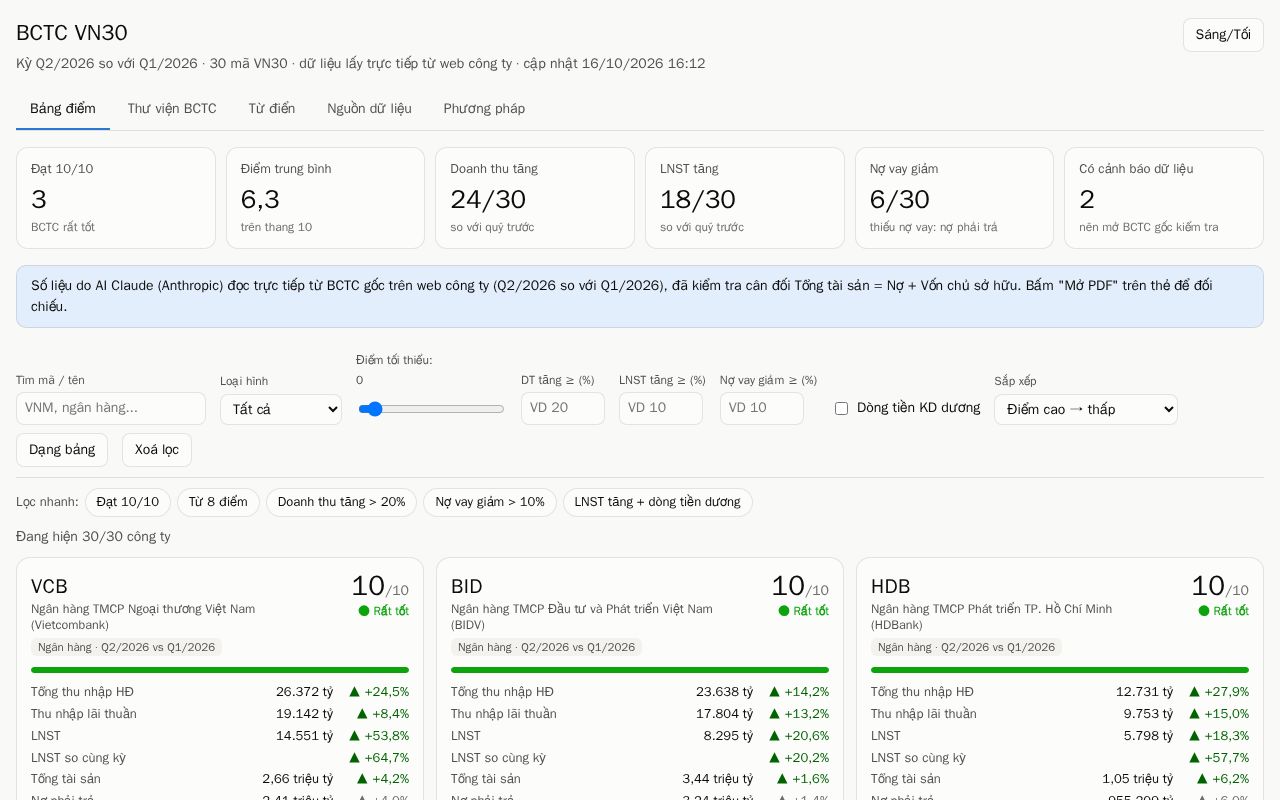Click the VCB green score progress bar
This screenshot has width=1280, height=800.
click(220, 670)
